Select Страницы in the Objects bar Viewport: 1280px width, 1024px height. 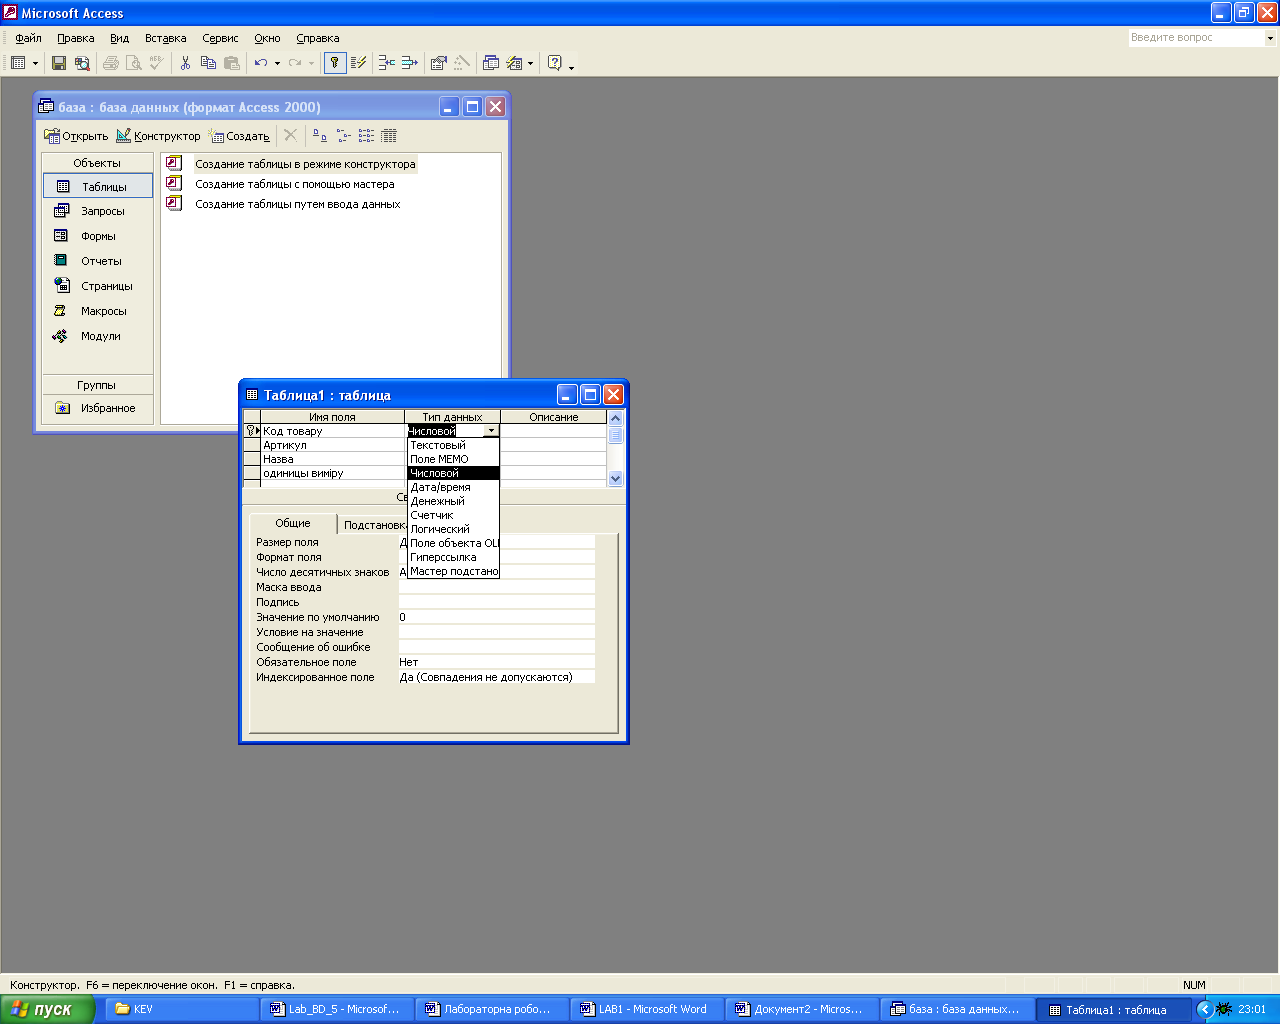point(98,286)
